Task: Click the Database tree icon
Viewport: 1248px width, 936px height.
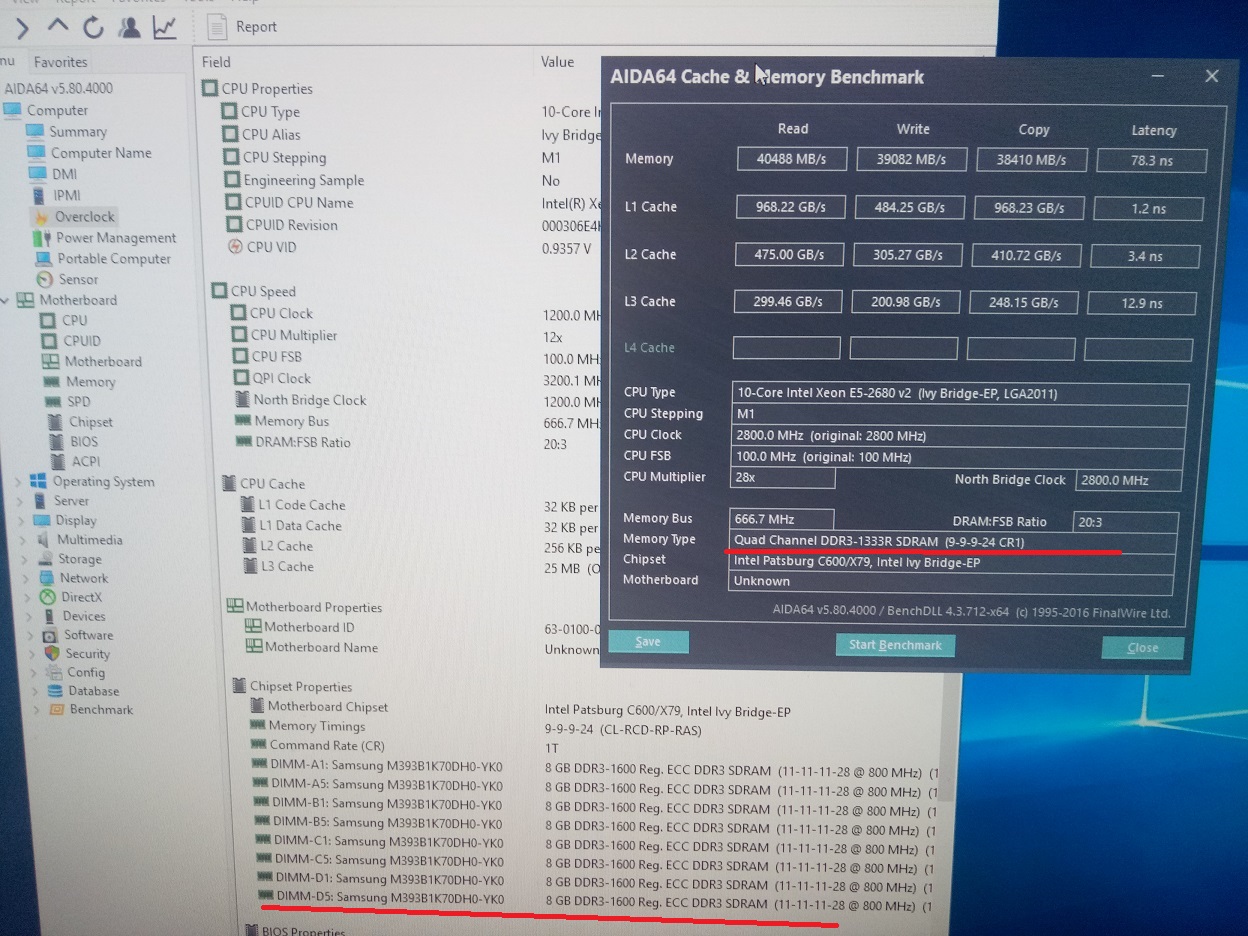Action: [53, 691]
